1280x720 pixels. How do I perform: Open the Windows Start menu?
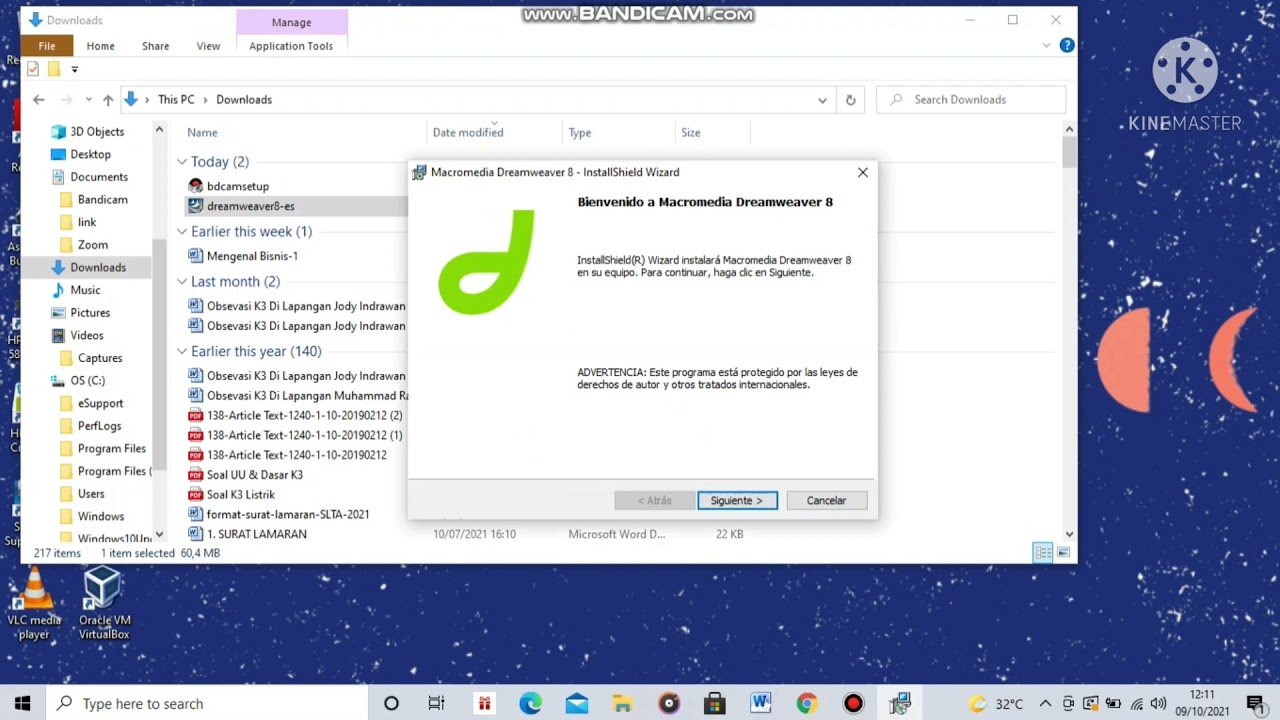pos(23,704)
